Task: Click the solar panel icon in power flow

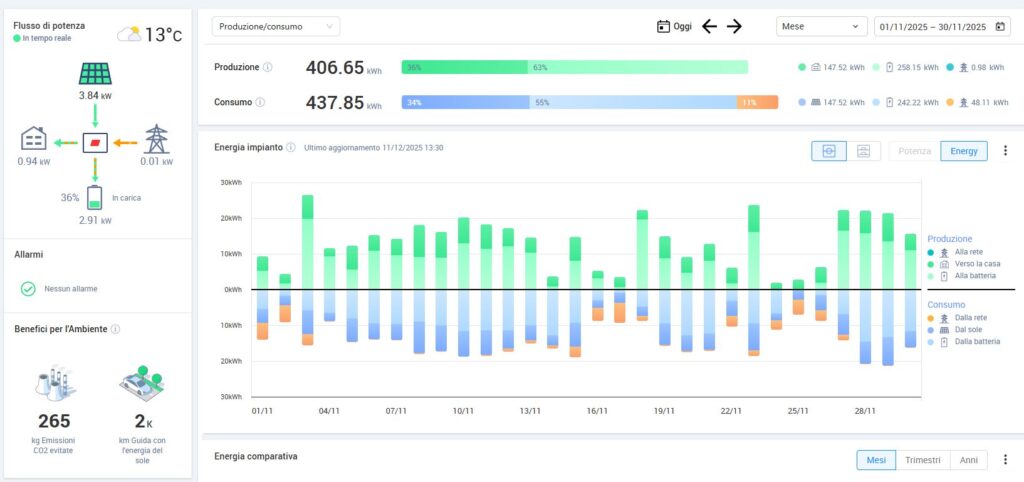Action: 95,75
